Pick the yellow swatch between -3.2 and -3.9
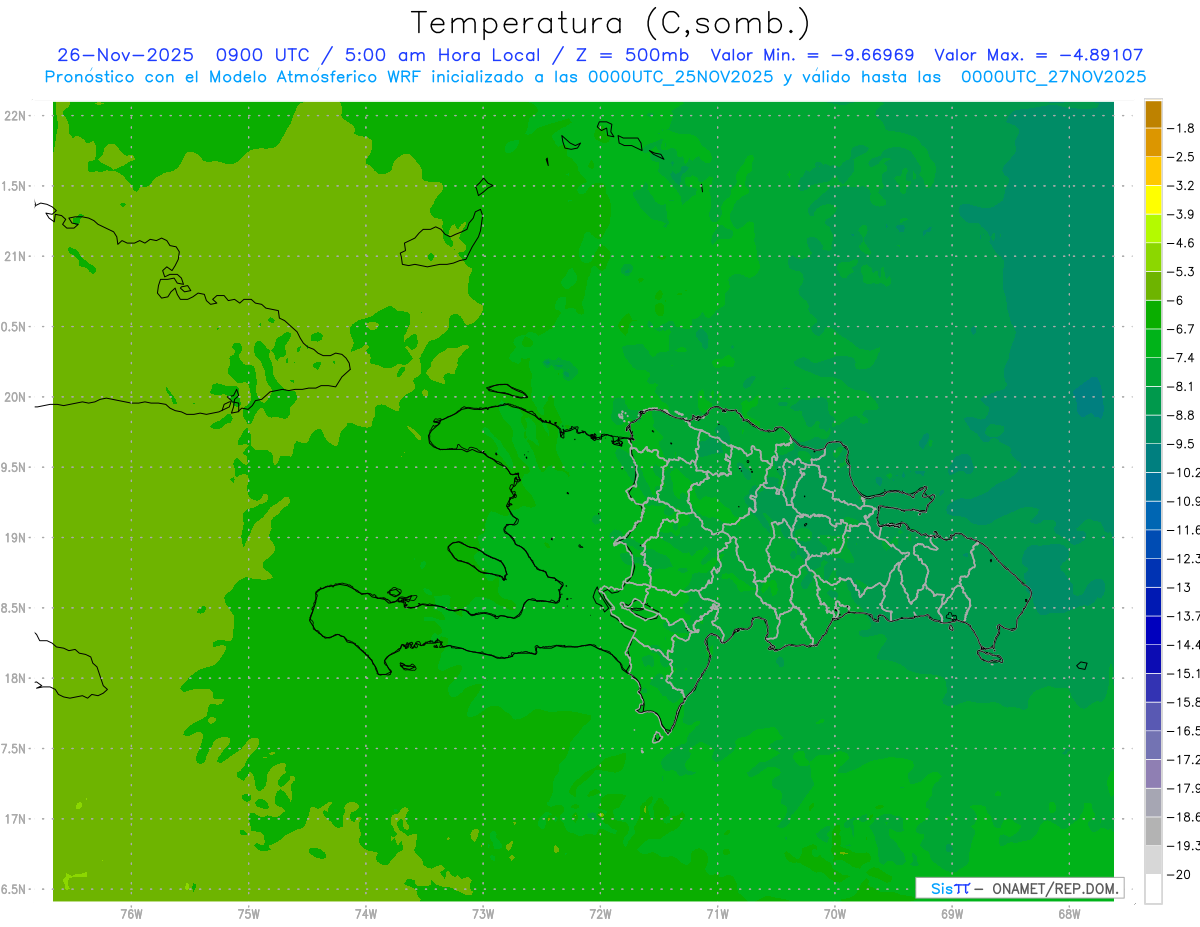Image resolution: width=1200 pixels, height=927 pixels. (x=1153, y=200)
